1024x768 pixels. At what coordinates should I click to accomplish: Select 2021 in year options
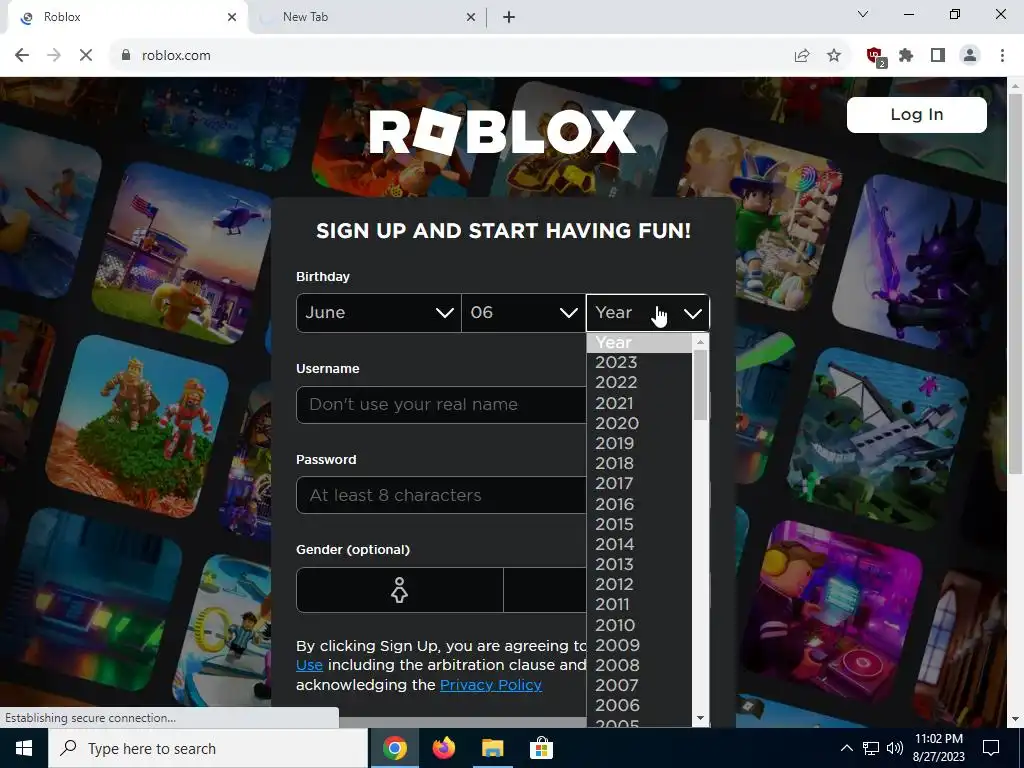(x=639, y=404)
